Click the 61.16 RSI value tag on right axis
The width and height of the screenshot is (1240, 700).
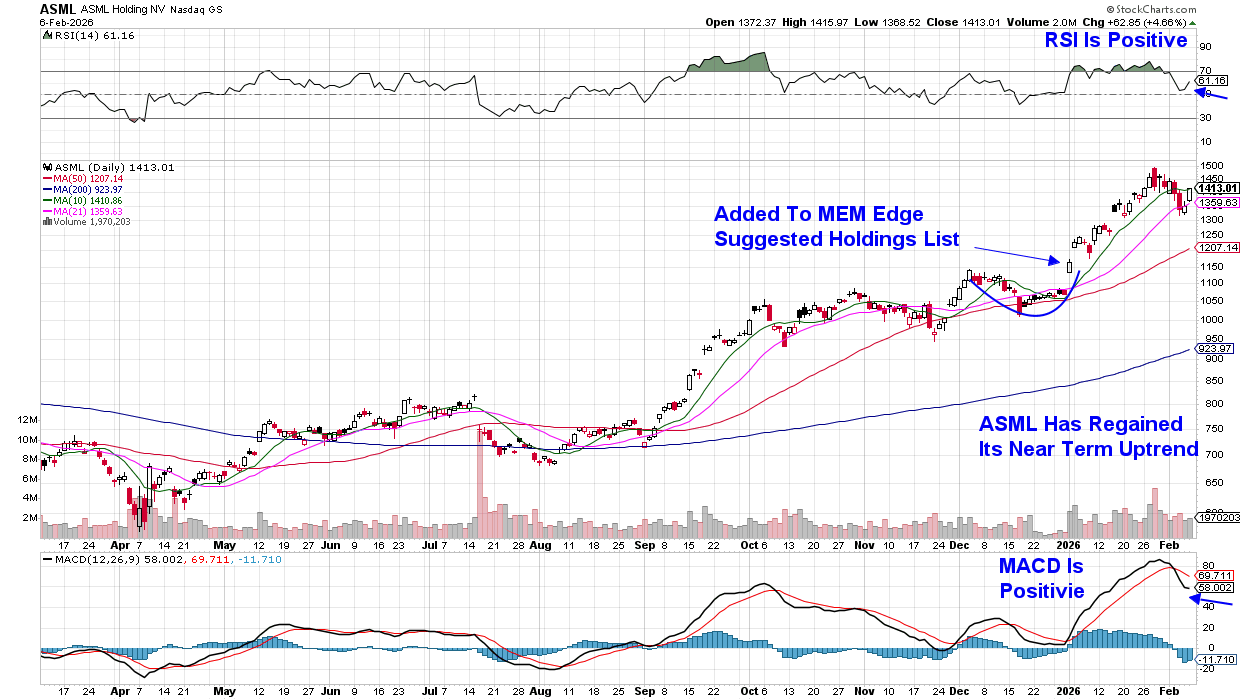click(x=1211, y=80)
